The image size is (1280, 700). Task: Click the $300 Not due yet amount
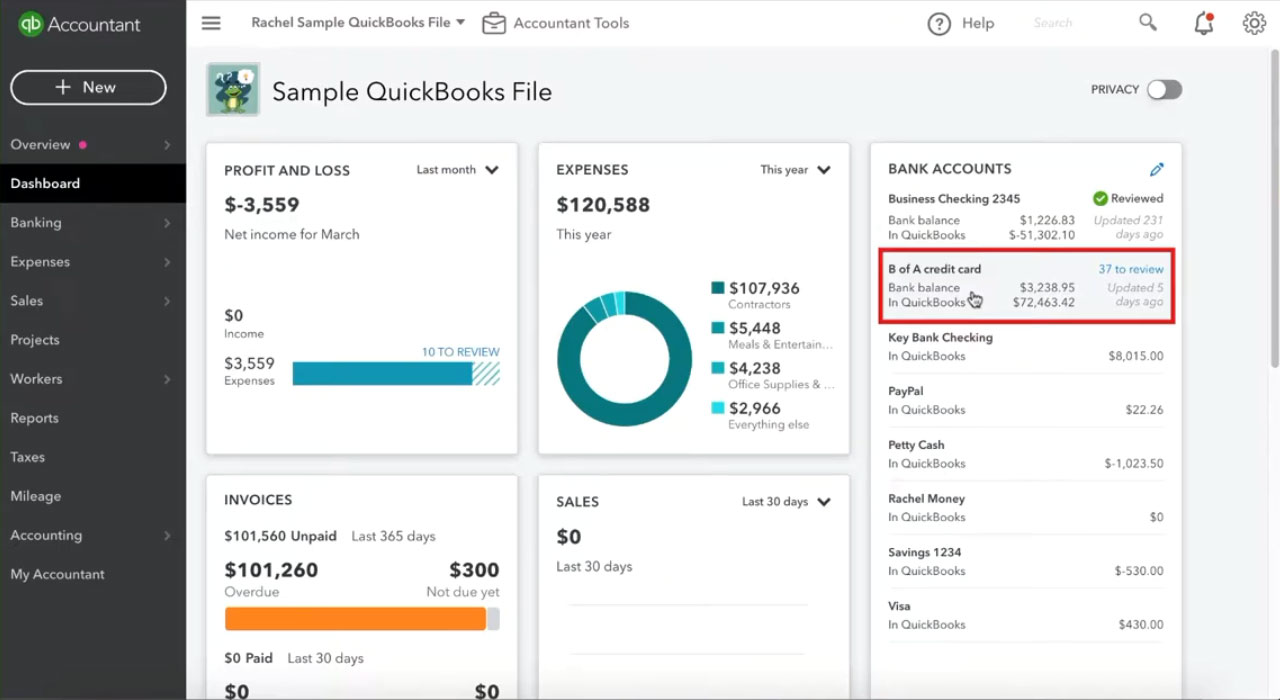click(x=474, y=570)
